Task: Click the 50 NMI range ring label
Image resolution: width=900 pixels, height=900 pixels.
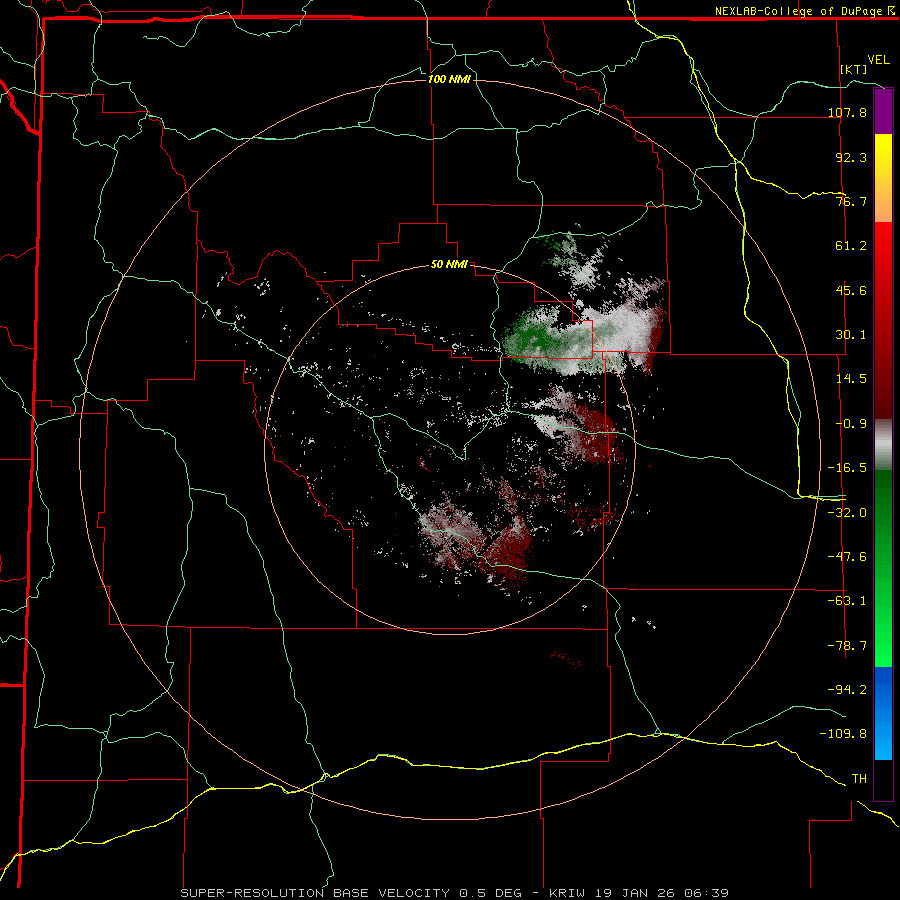Action: point(449,265)
